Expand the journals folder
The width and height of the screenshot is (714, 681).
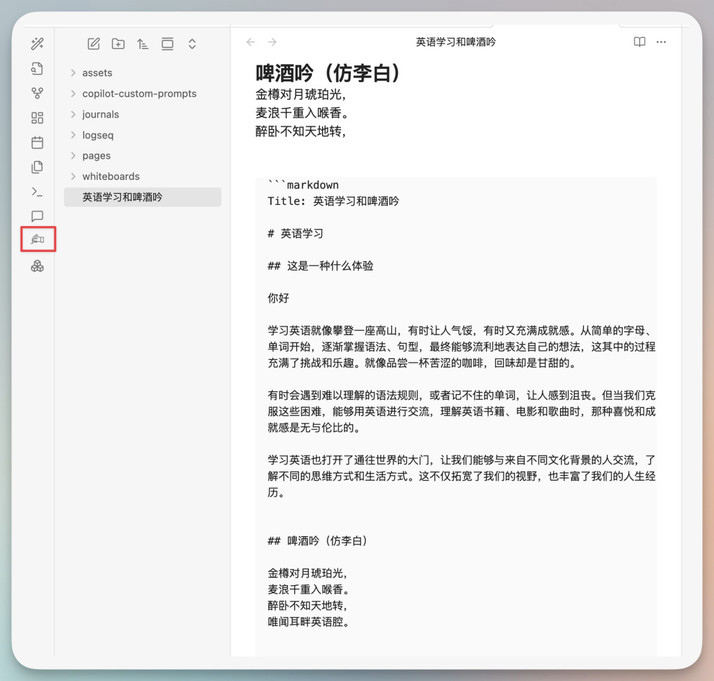click(x=100, y=115)
